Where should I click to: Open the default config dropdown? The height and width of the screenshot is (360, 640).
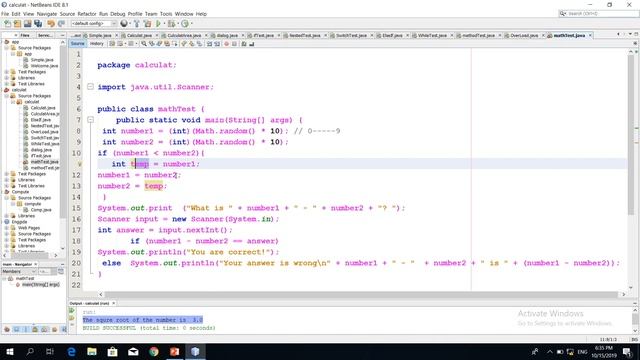(x=94, y=24)
